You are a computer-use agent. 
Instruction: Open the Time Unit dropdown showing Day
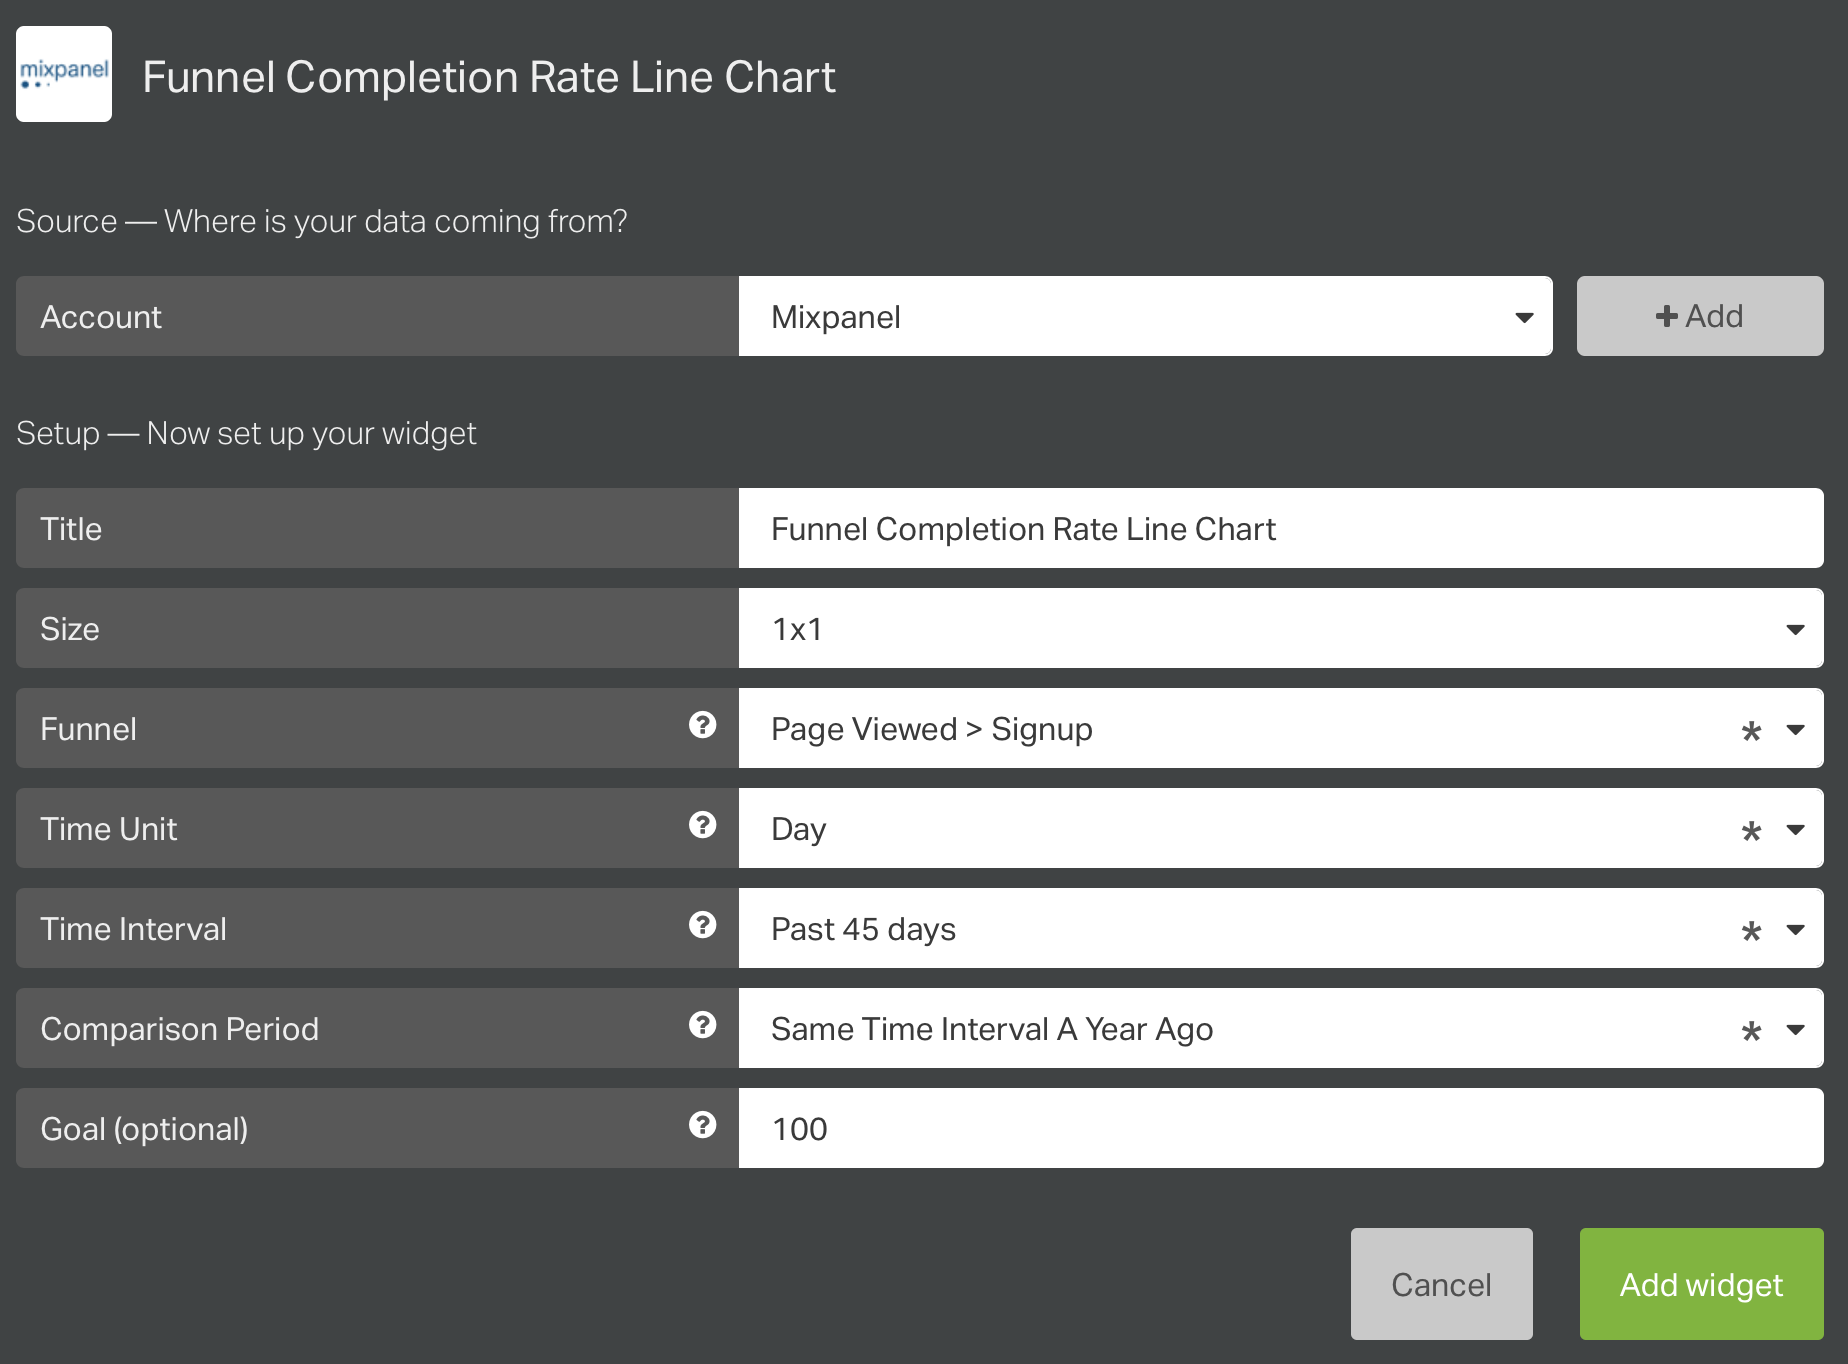1281,828
